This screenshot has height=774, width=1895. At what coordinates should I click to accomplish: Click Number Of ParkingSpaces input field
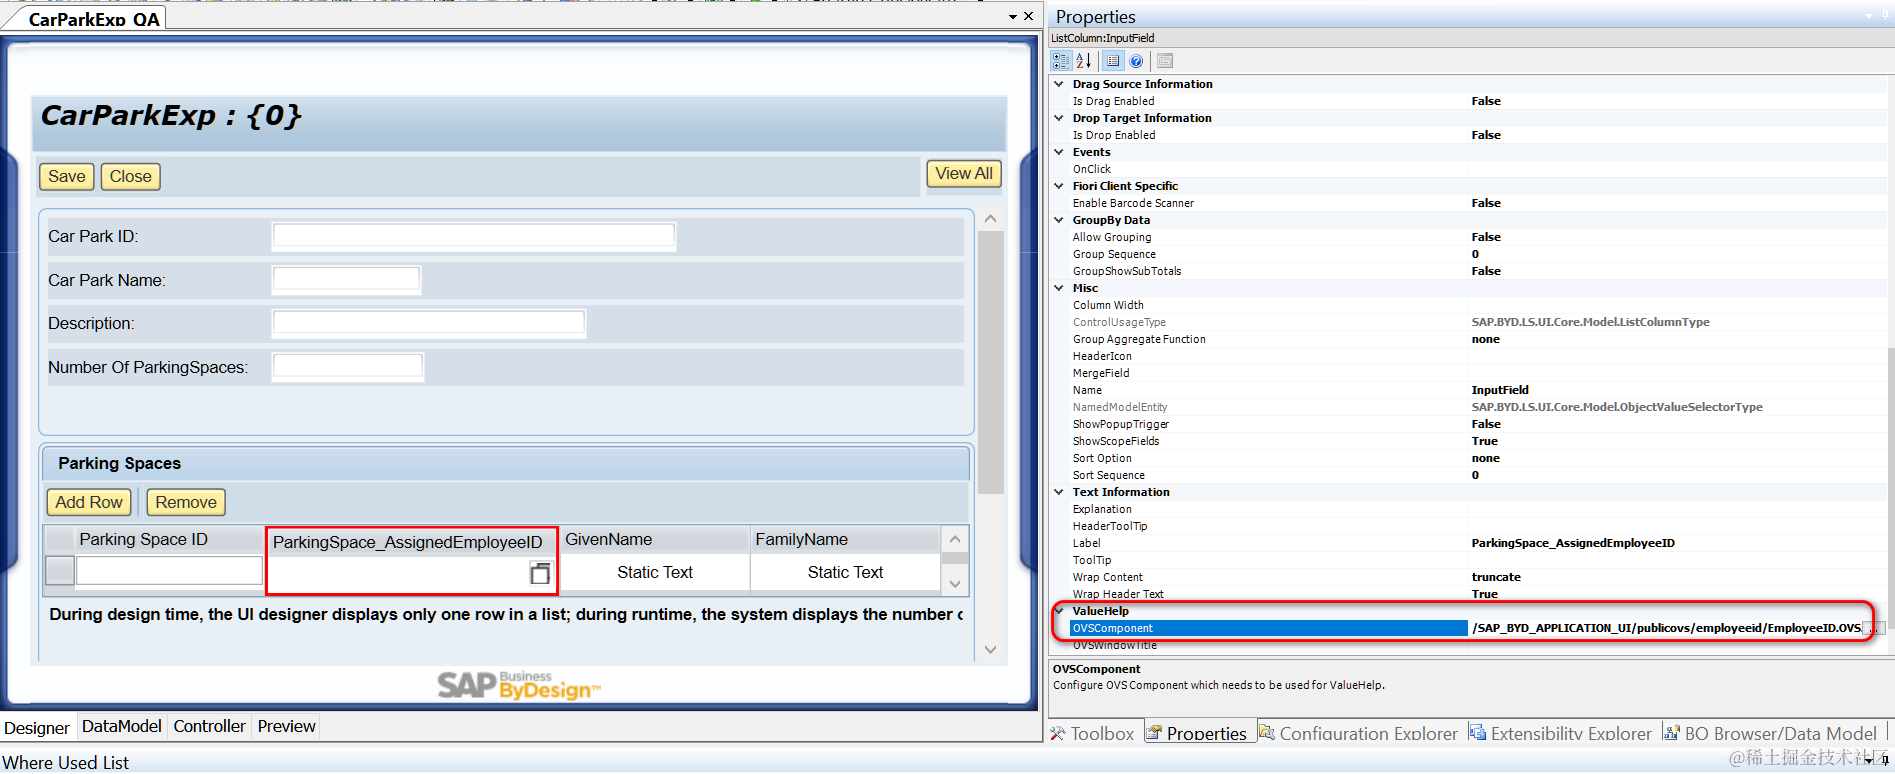pyautogui.click(x=348, y=367)
